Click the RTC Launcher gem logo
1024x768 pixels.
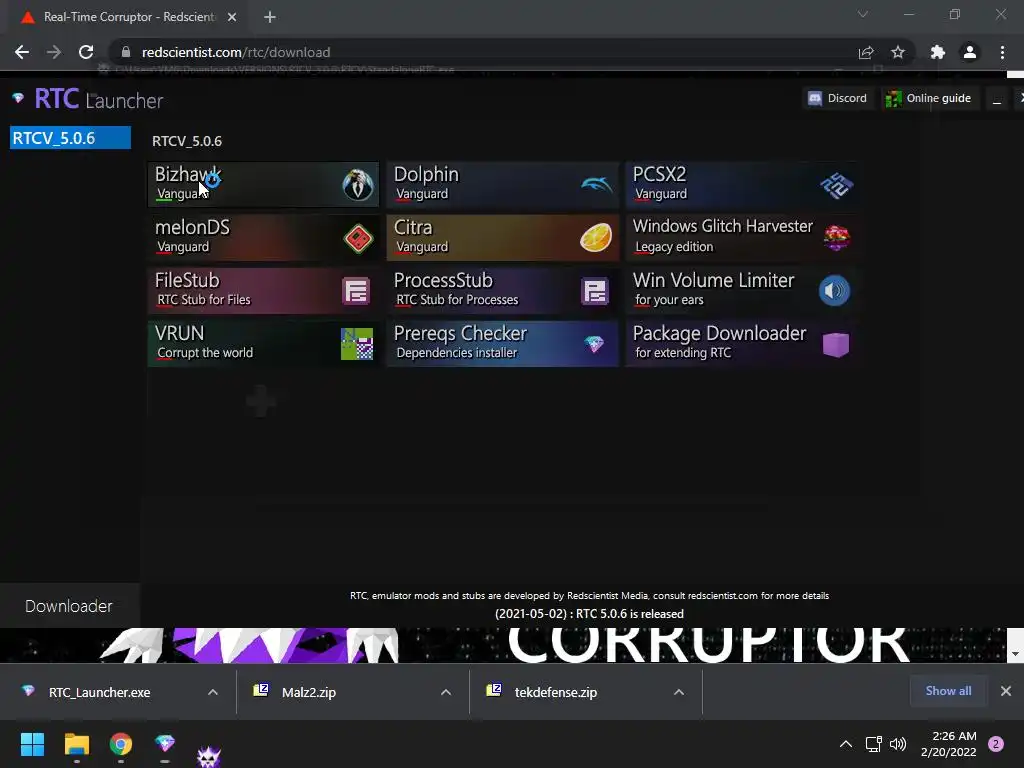tap(18, 99)
